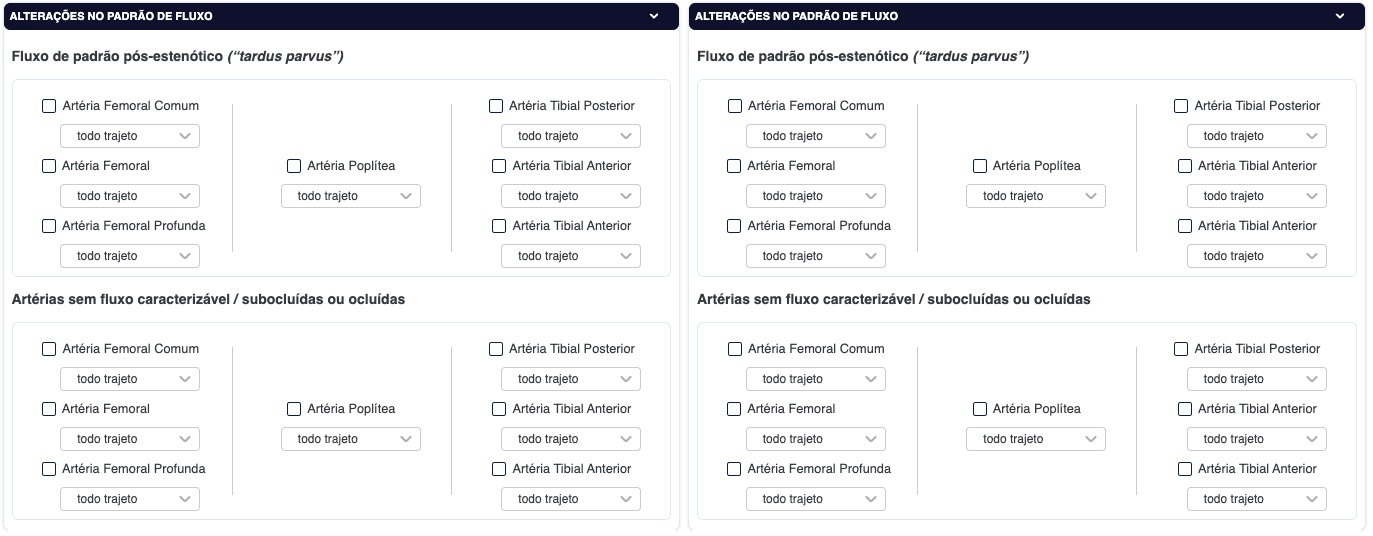Screen dimensions: 1373x536
Task: Check Artéria Femoral Profunda in right tardus parvus group
Action: 735,226
